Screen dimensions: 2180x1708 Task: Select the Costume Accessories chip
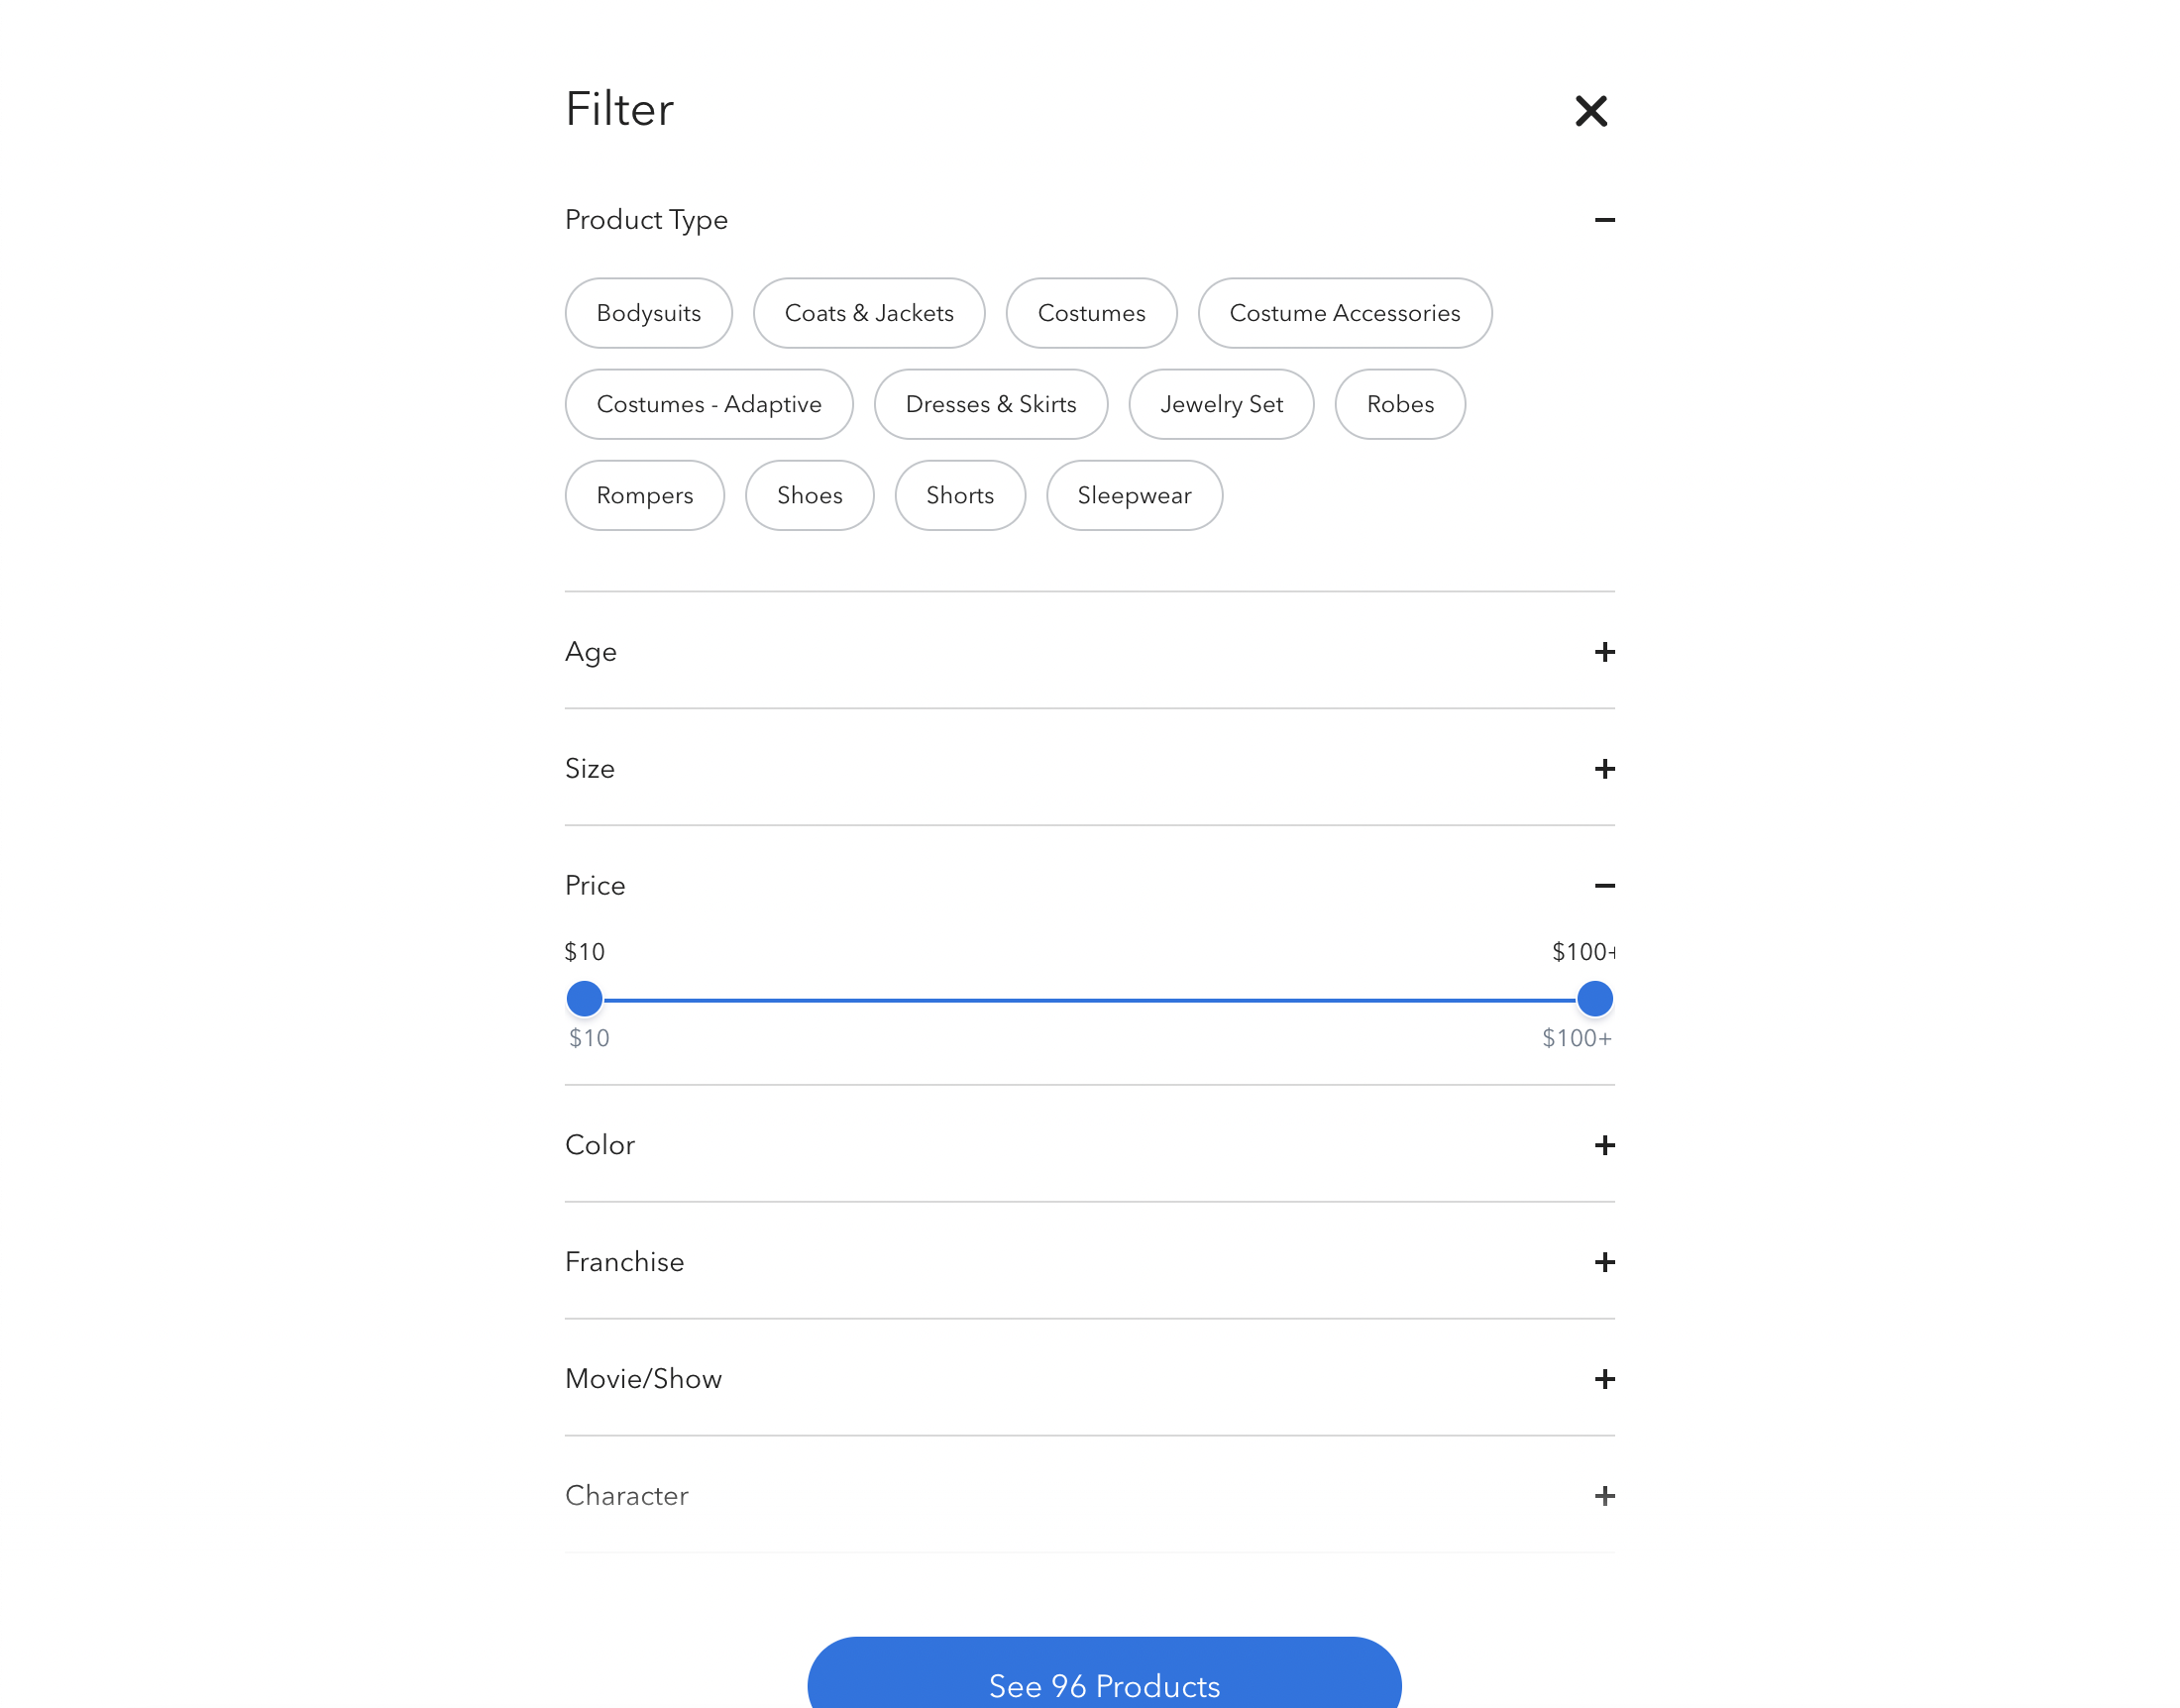tap(1344, 313)
